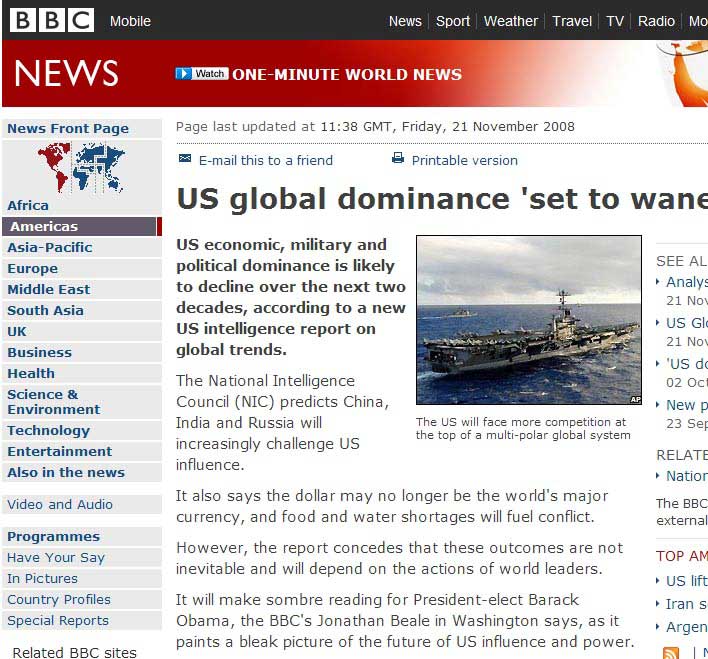Click the photo caption about multi-polar system
The width and height of the screenshot is (708, 659).
pos(523,428)
